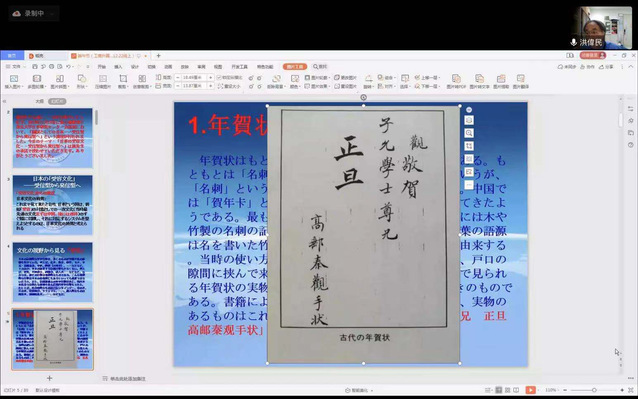The width and height of the screenshot is (638, 399).
Task: Use the Picture to Text (图片转文字) tool
Action: [x=479, y=81]
